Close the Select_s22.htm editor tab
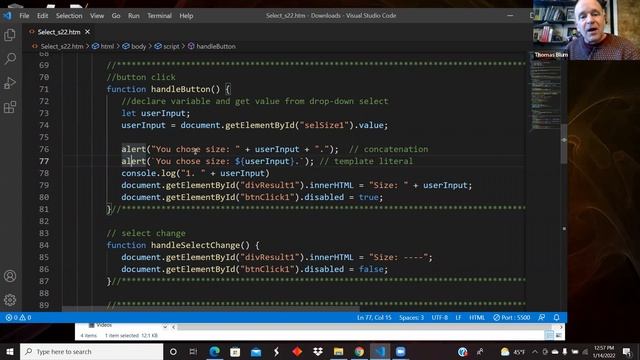This screenshot has height=360, width=640. point(87,32)
